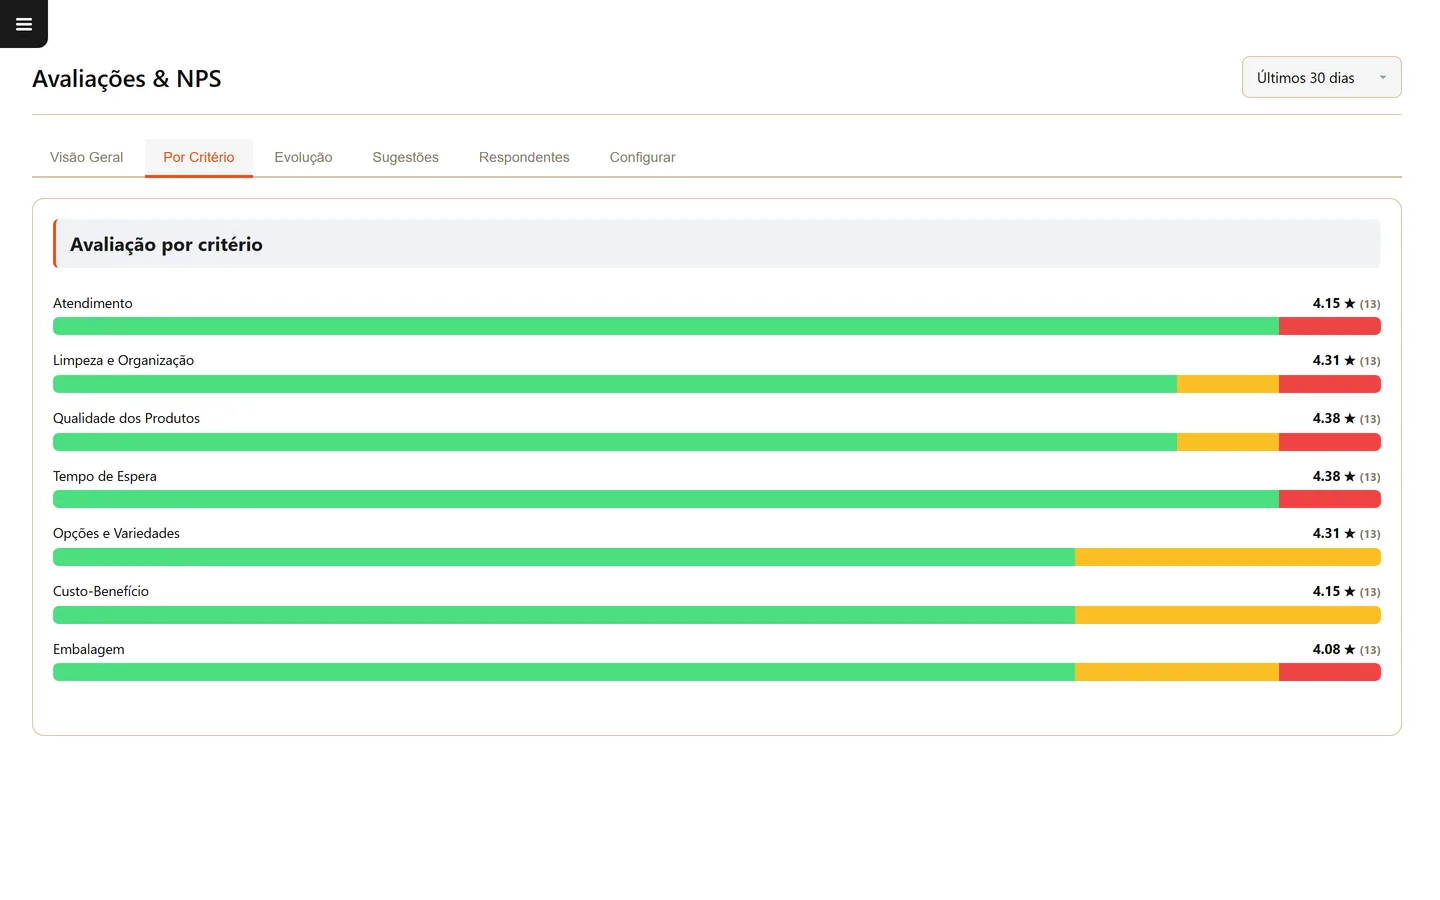
Task: Go to the Sugestões tab
Action: coord(405,157)
